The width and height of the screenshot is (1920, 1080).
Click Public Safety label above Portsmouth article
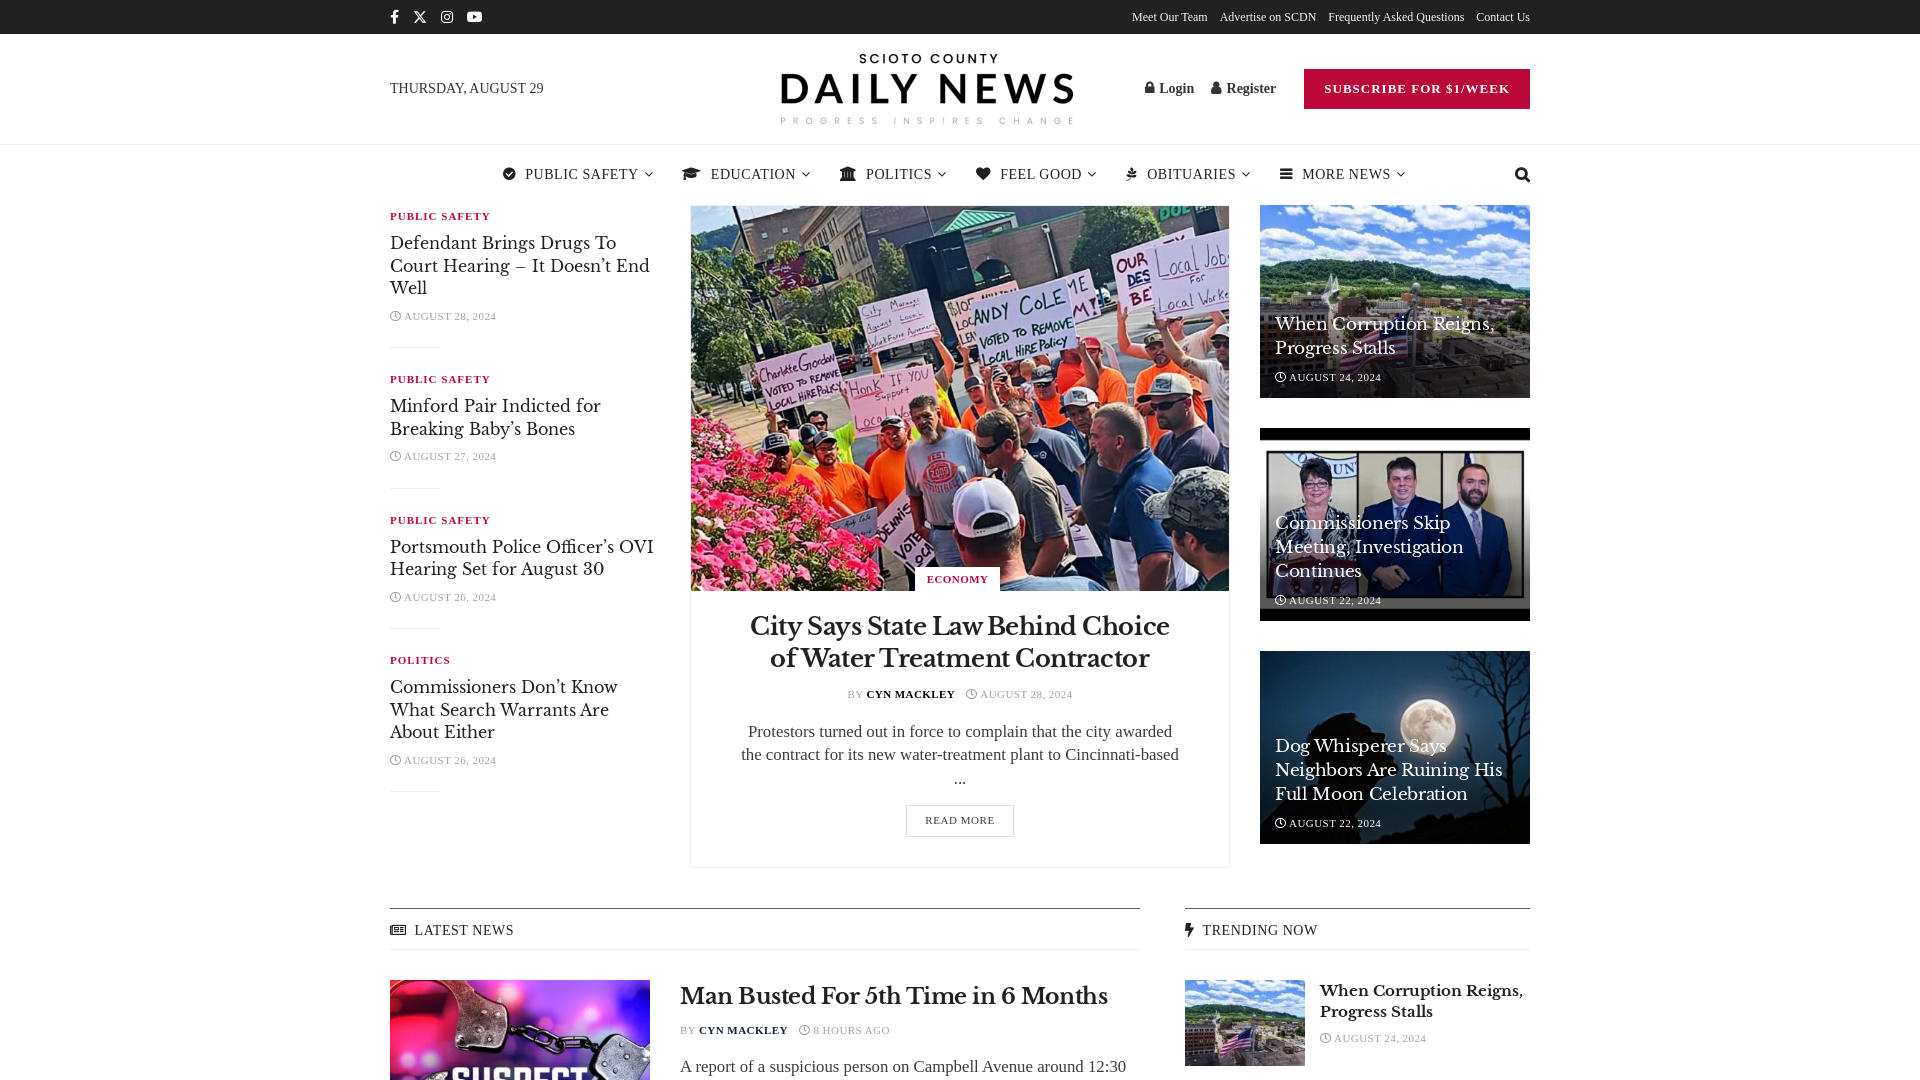440,520
